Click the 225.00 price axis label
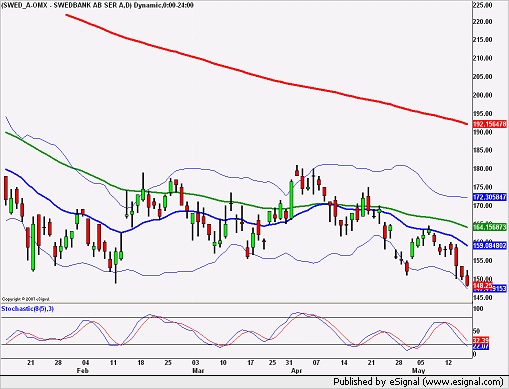This screenshot has width=509, height=389. 483,5
